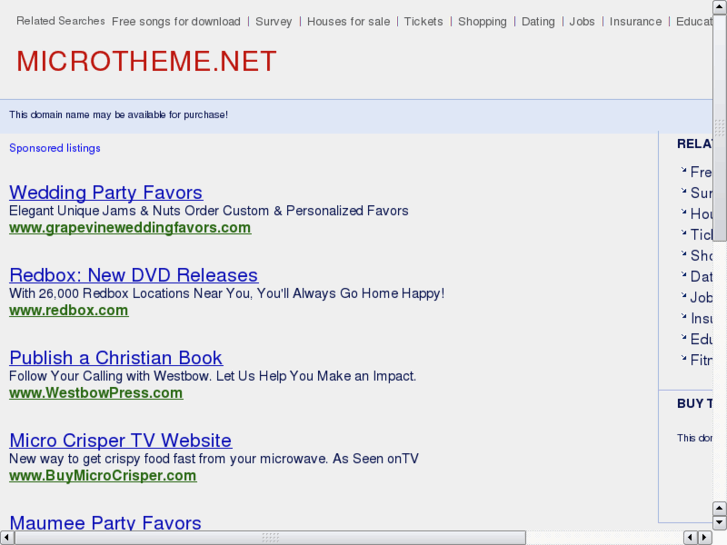The image size is (727, 545).
Task: Click the horizontal scrollbar thumb
Action: [x=270, y=538]
